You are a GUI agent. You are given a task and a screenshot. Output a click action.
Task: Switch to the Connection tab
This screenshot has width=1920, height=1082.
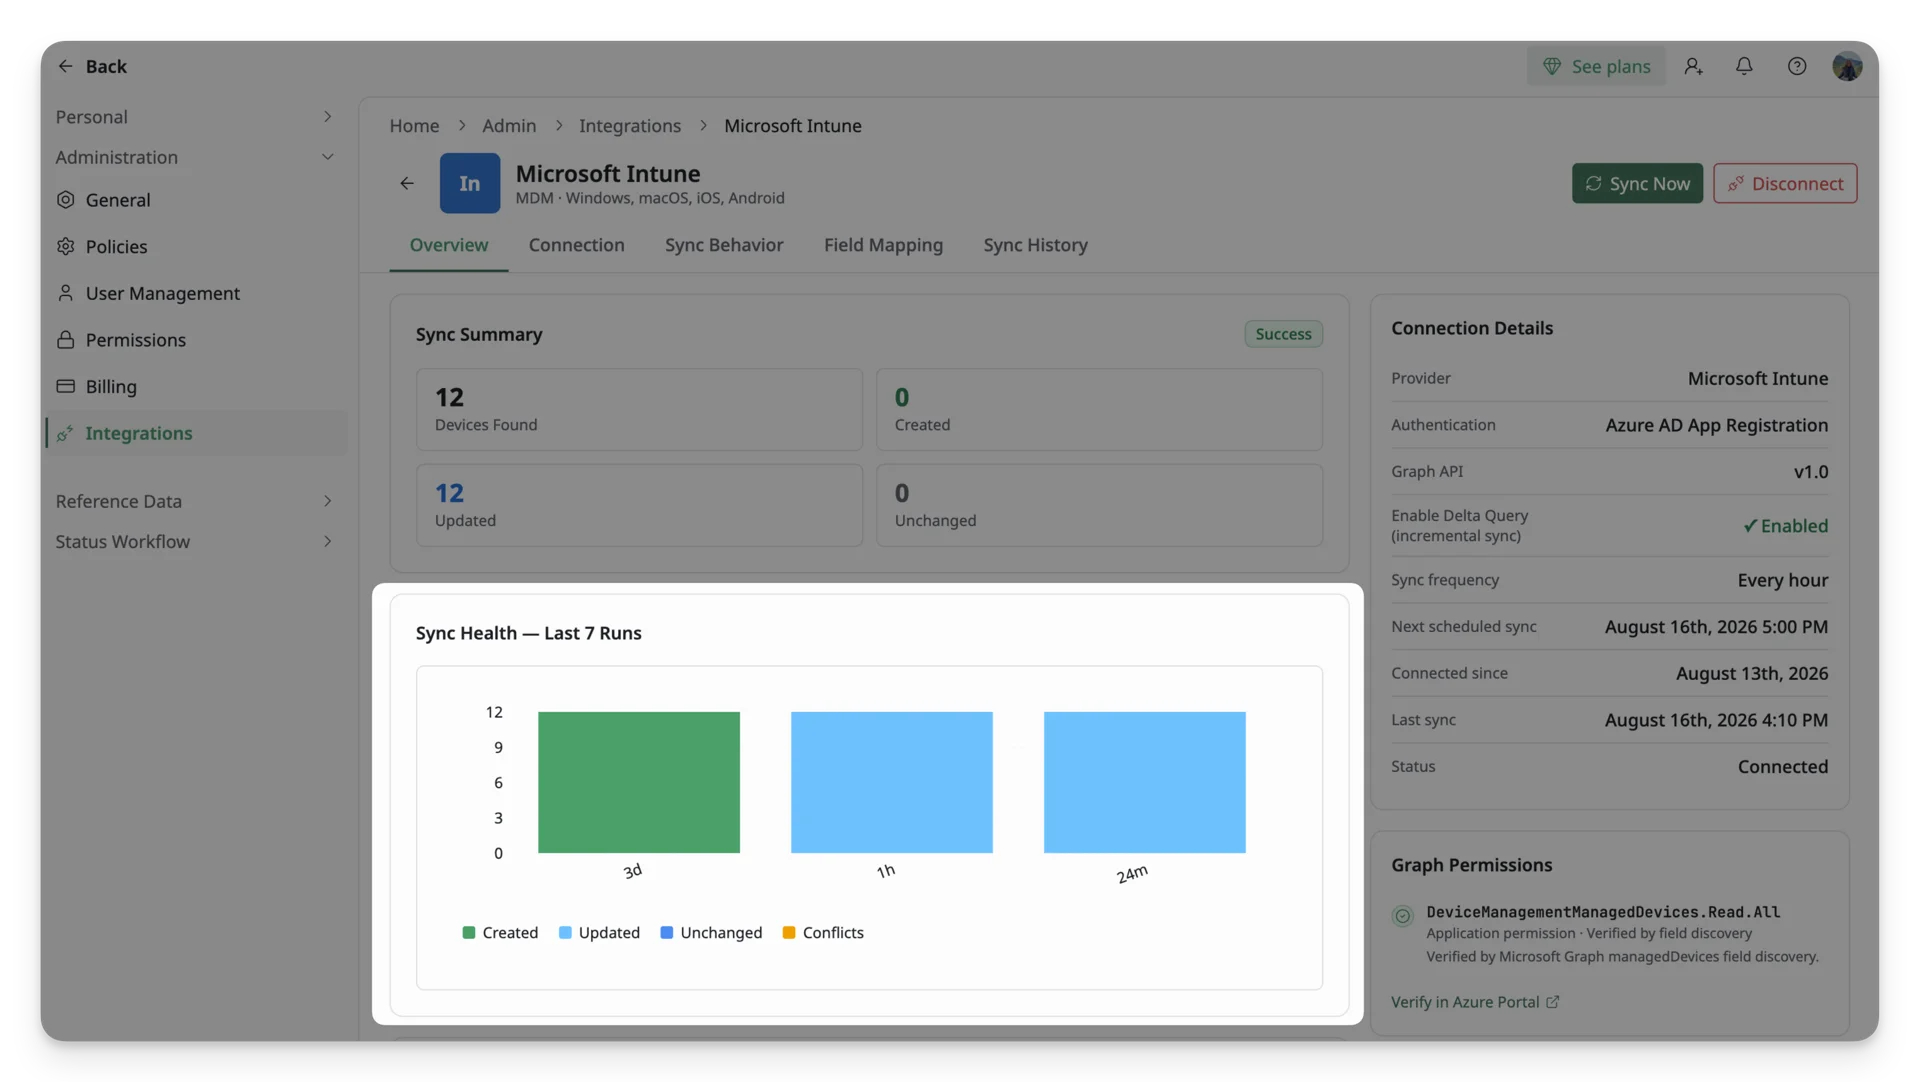coord(576,245)
